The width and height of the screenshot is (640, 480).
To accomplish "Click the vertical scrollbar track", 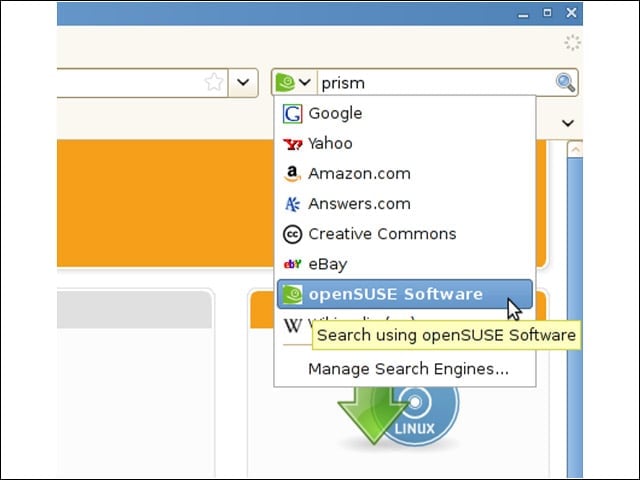I will 575,318.
